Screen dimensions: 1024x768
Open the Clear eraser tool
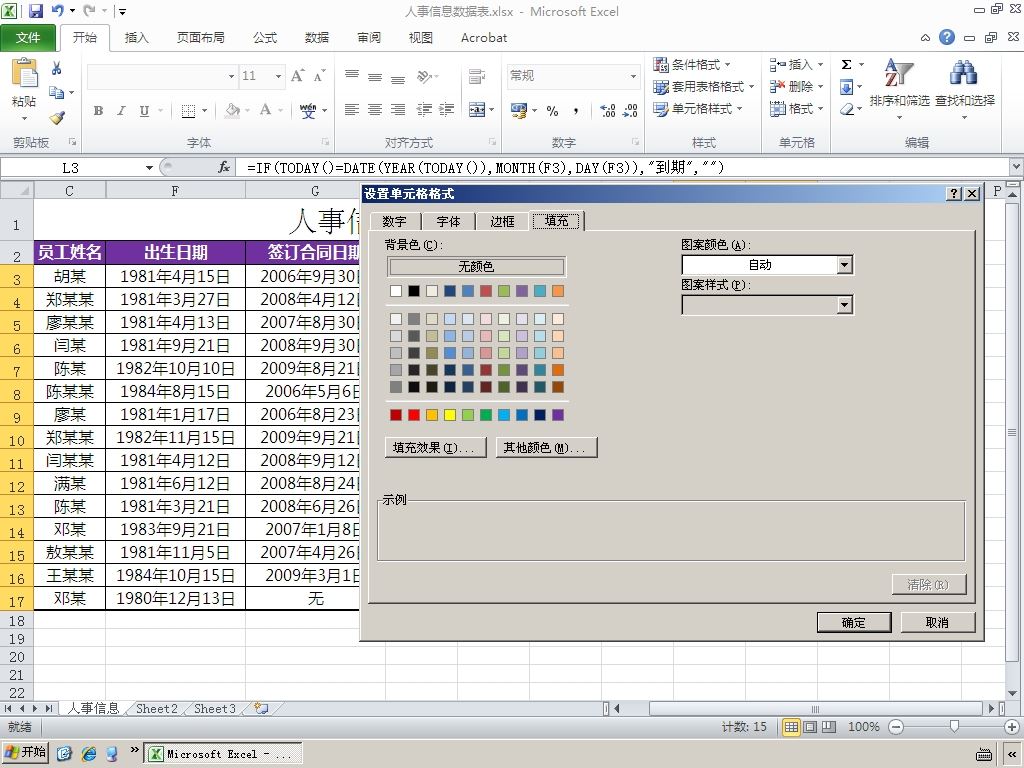click(x=847, y=109)
